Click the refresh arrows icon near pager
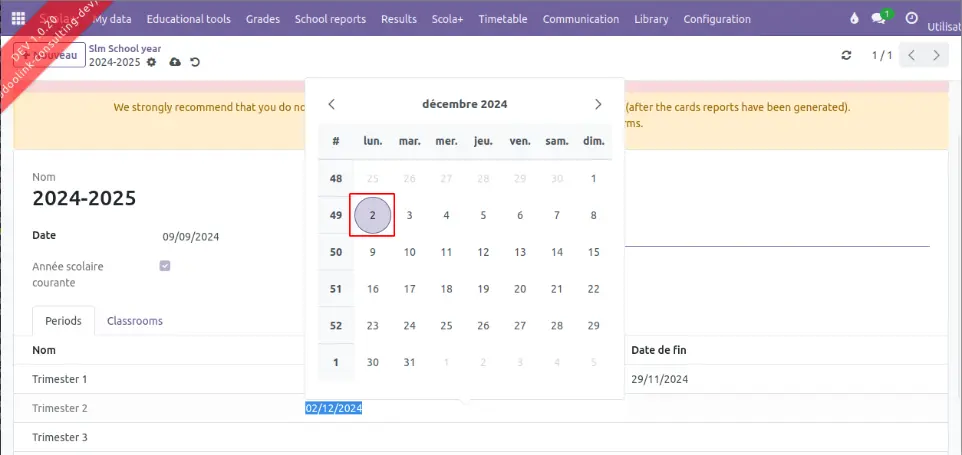Screen dimensions: 962x455 pyautogui.click(x=847, y=56)
